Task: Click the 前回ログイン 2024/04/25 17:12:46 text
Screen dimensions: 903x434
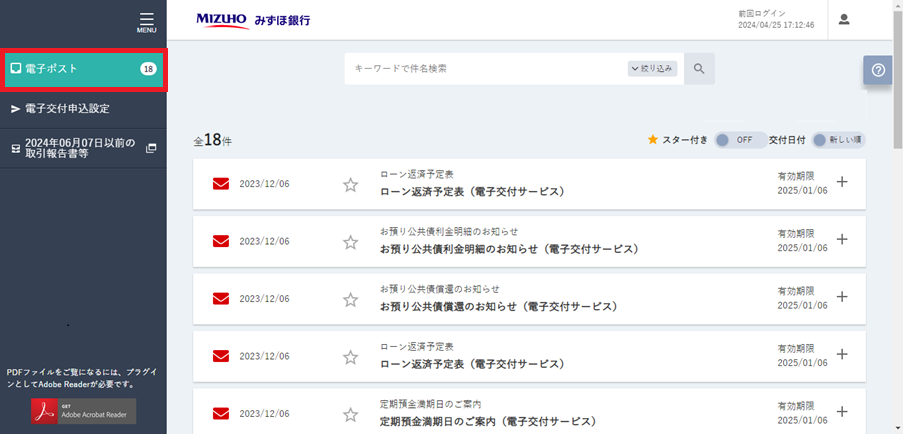Action: [776, 19]
